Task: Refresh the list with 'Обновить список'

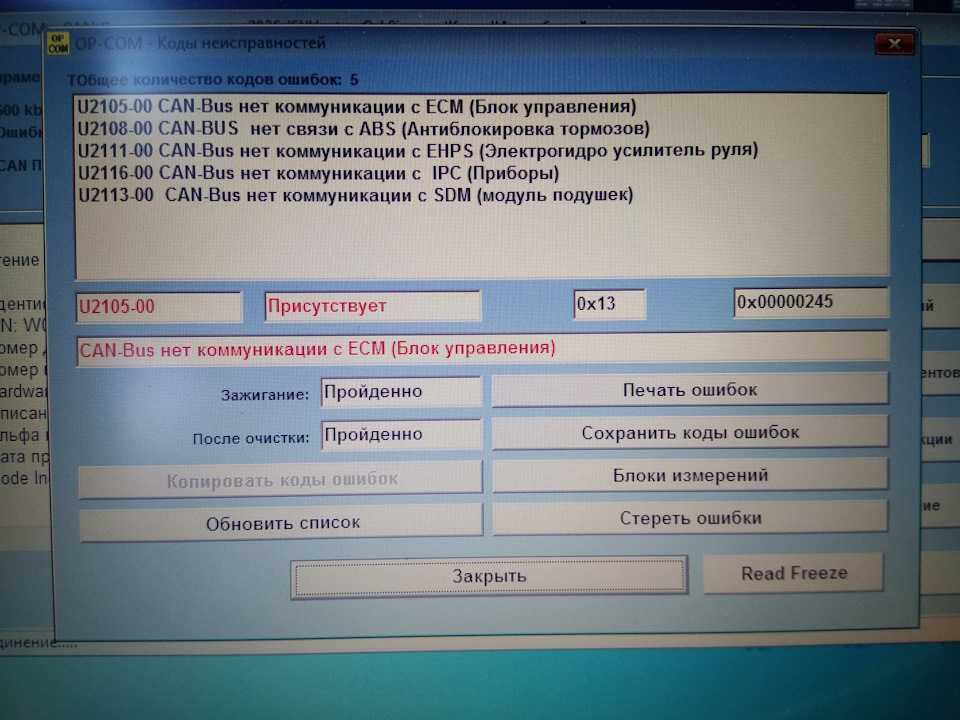Action: (x=282, y=523)
